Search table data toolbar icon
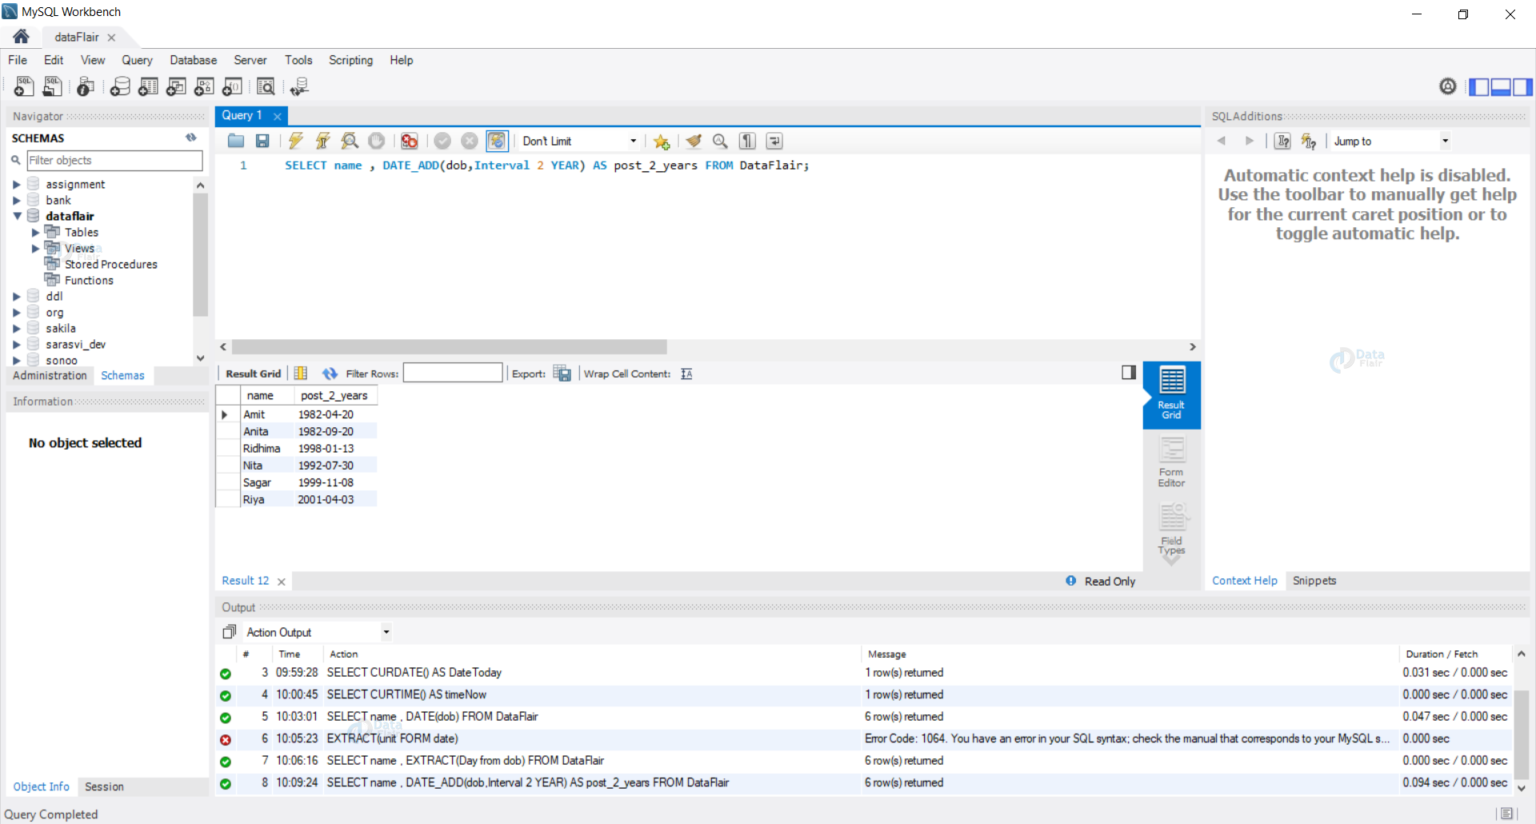Viewport: 1536px width, 824px height. tap(266, 87)
